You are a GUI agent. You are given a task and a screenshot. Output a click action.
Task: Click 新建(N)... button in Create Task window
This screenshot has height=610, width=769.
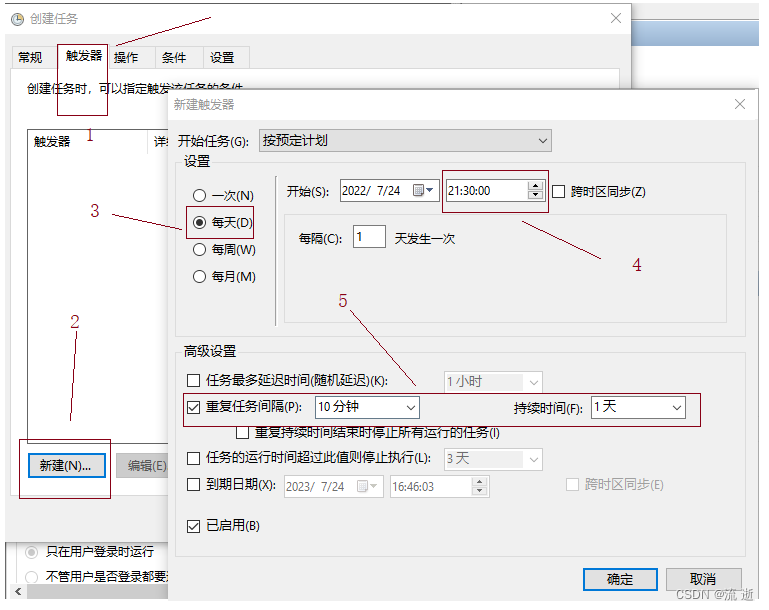66,465
